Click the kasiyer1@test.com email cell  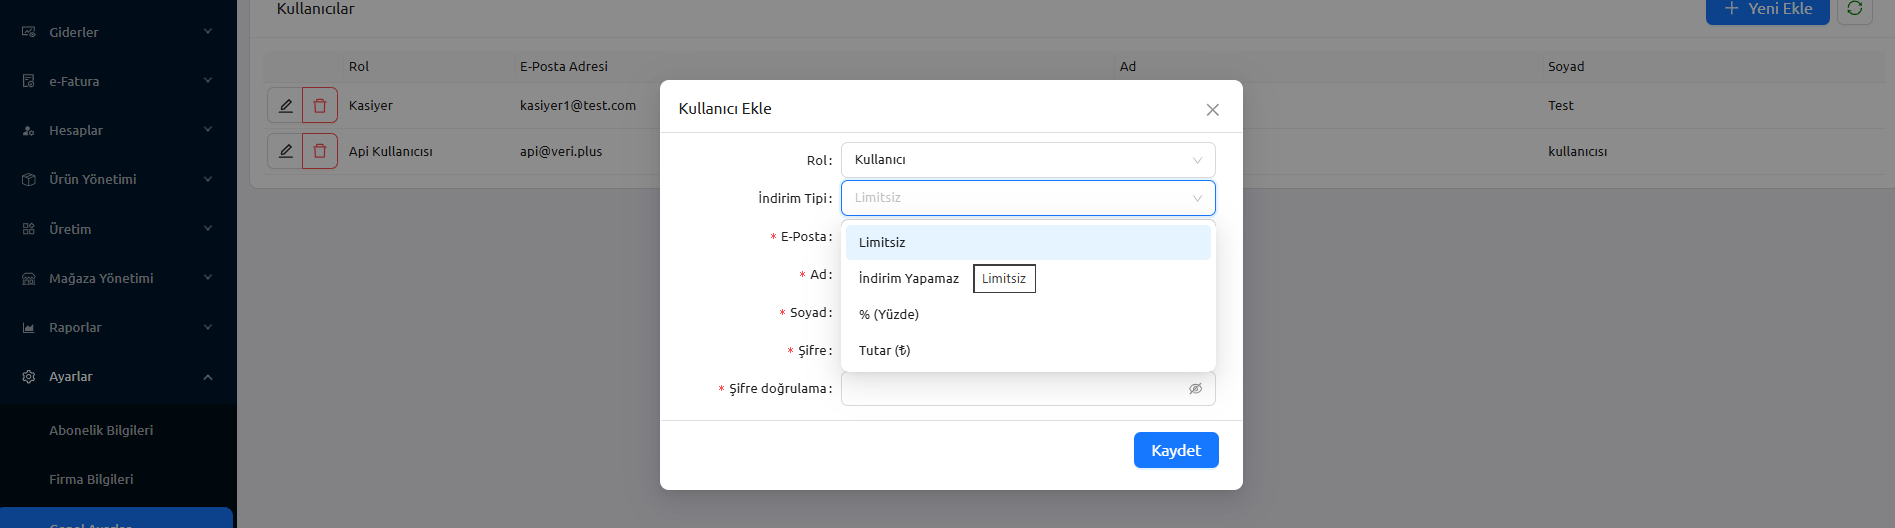[578, 105]
